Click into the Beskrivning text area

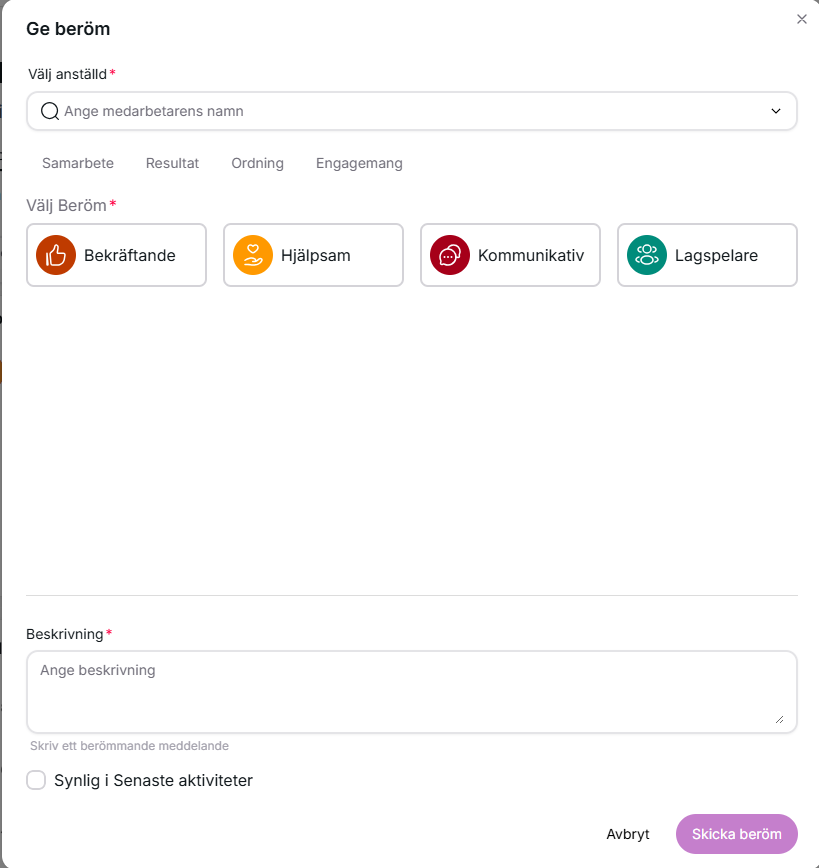coord(400,692)
